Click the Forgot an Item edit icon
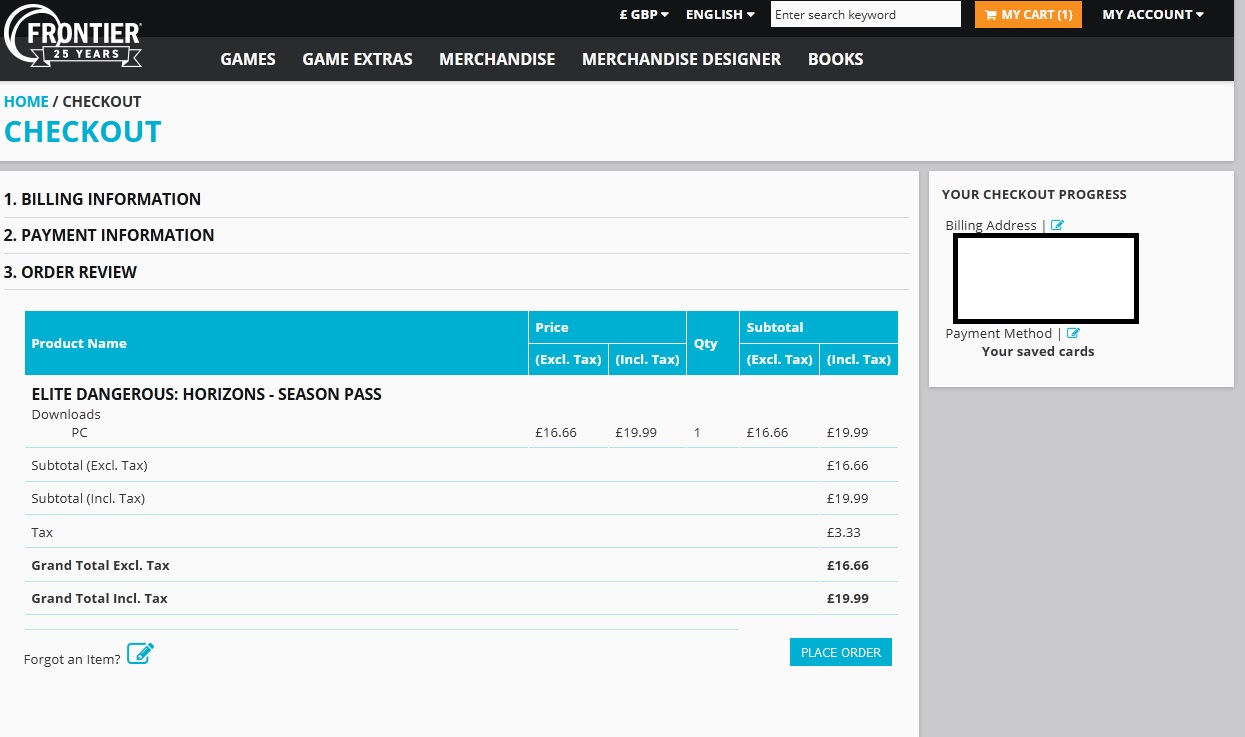Image resolution: width=1245 pixels, height=737 pixels. tap(140, 654)
